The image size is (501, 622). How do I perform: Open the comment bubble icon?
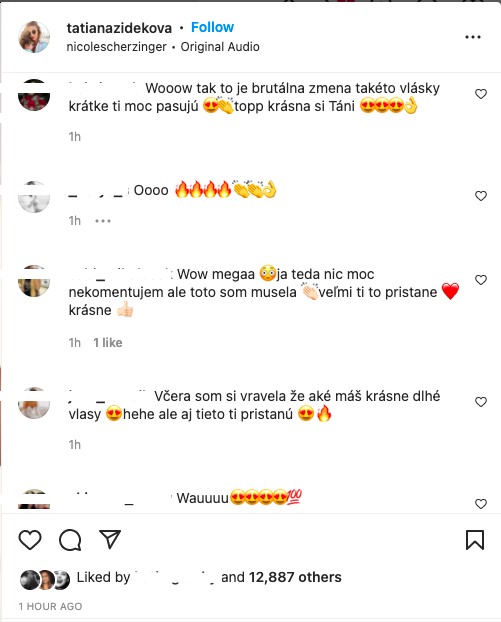(70, 540)
